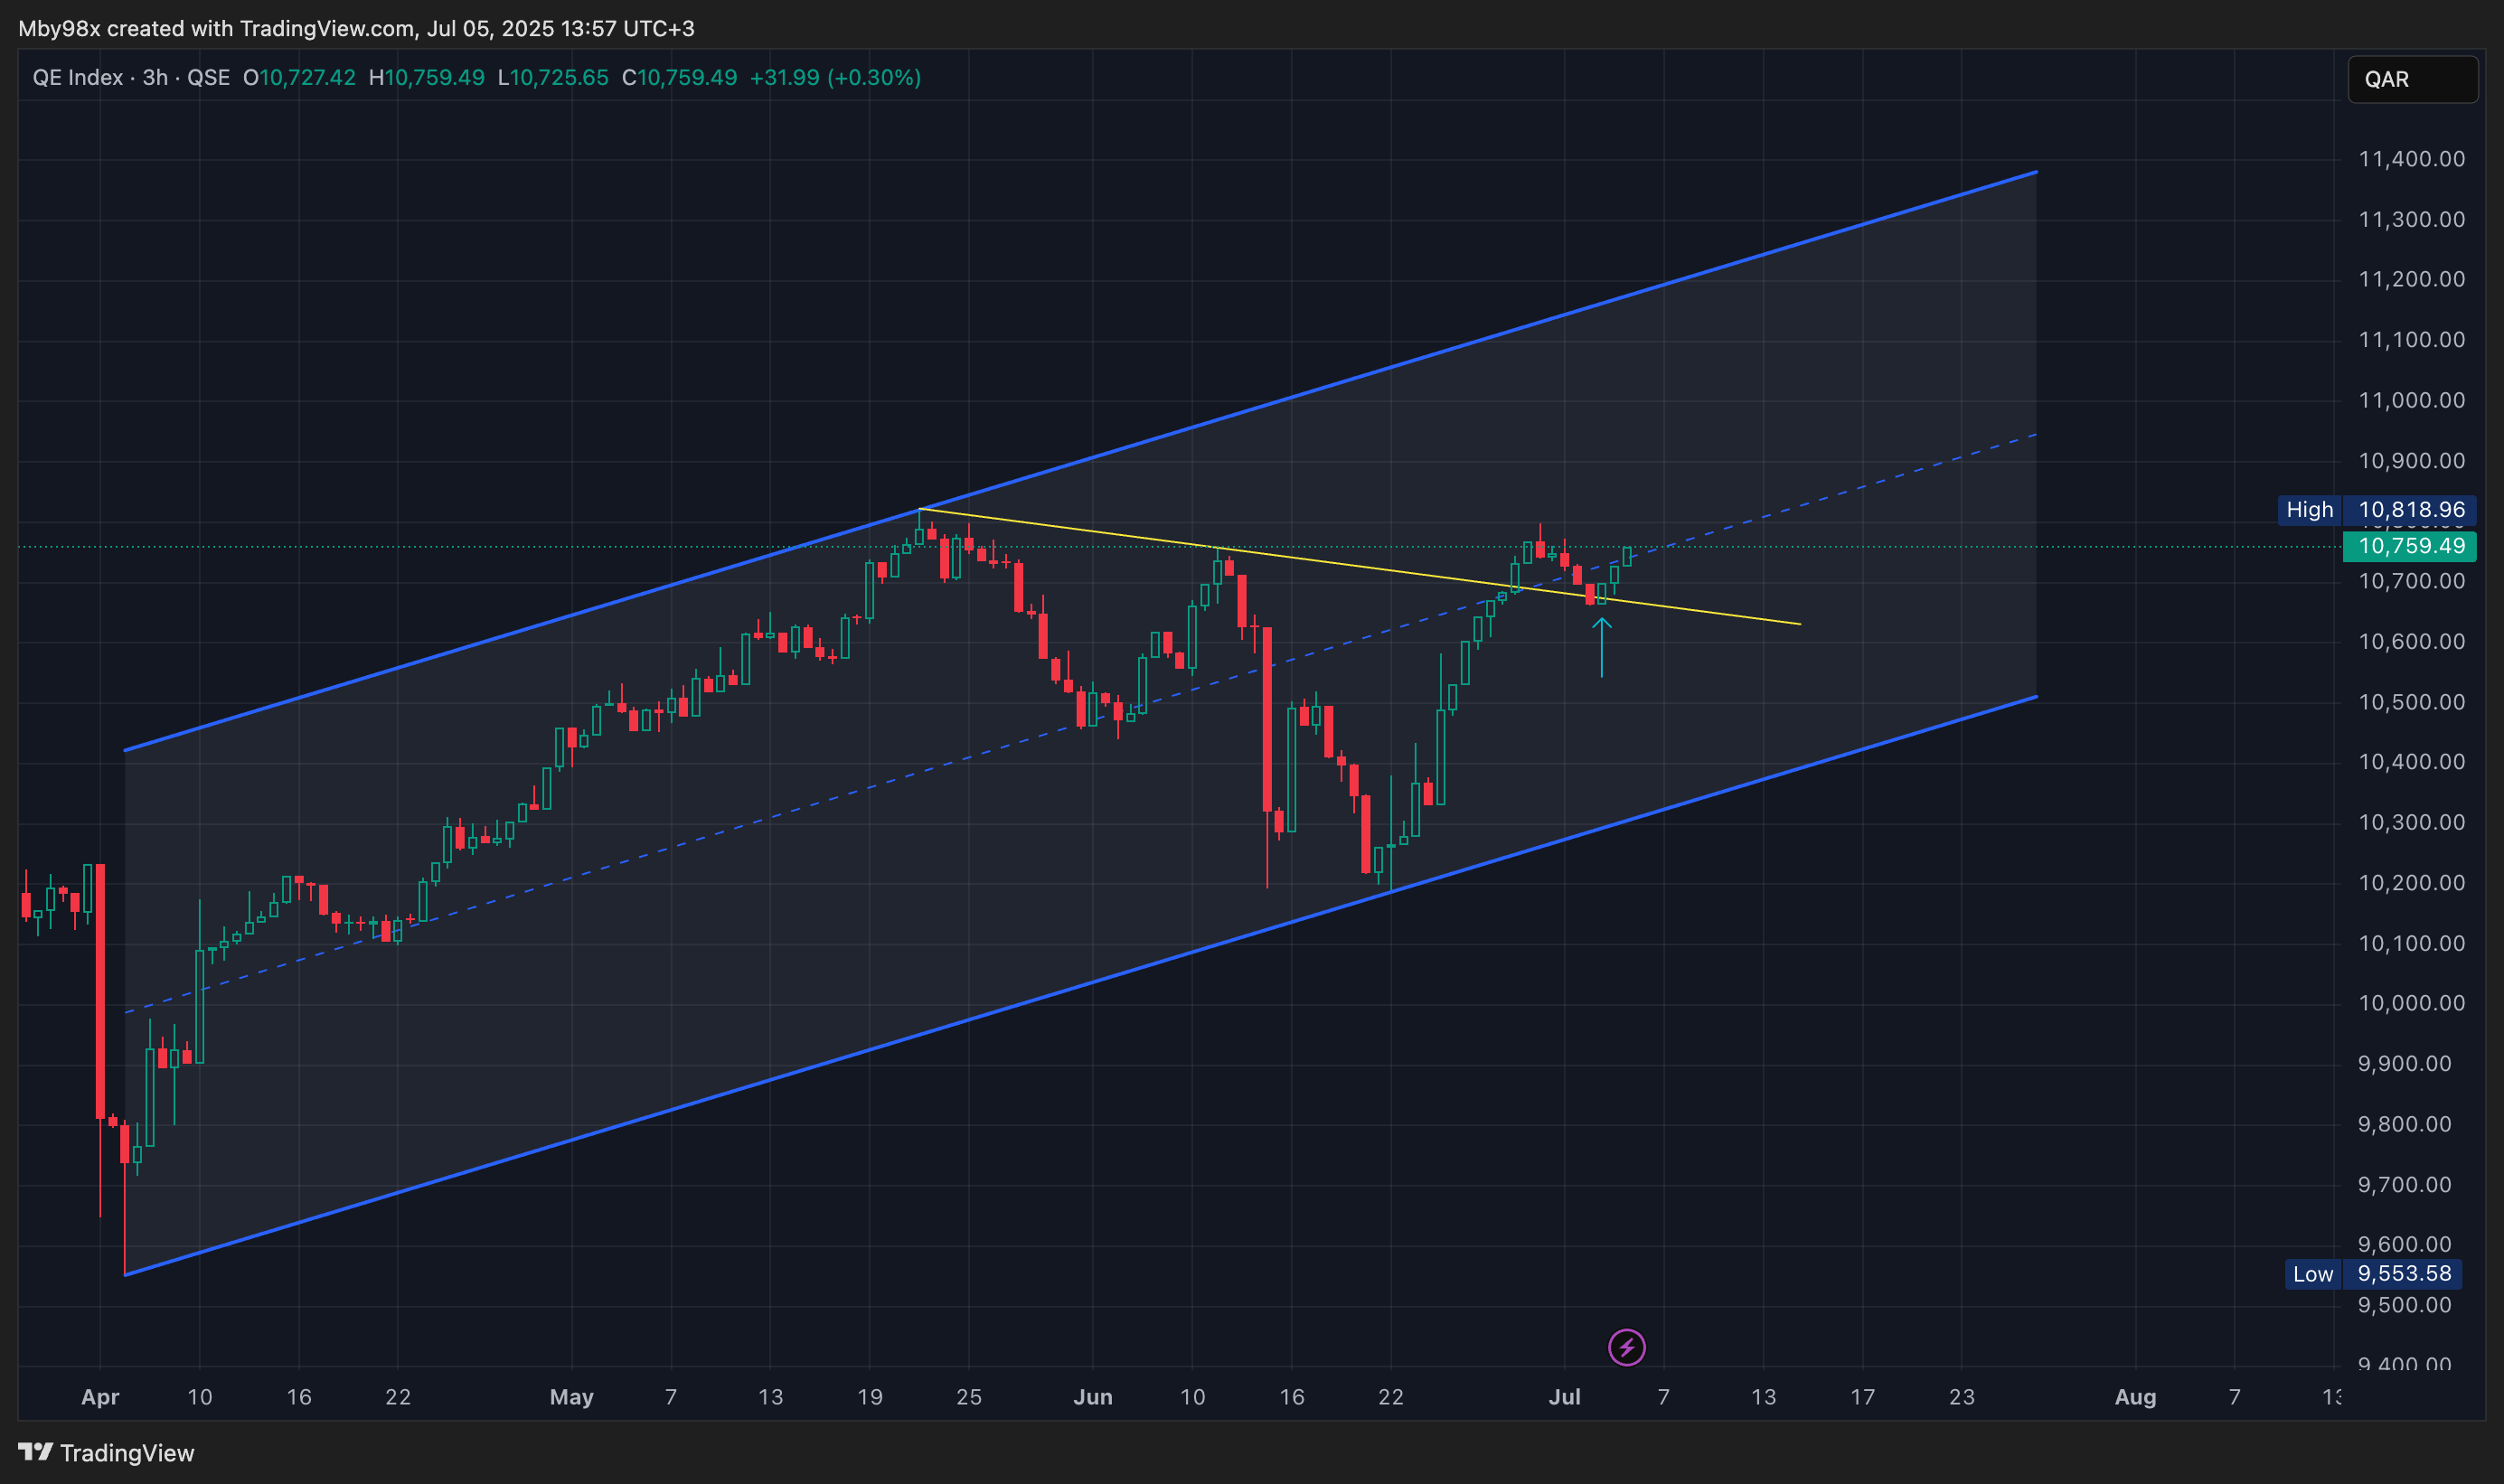
Task: Click the O10,727.42 open value
Action: tap(299, 78)
